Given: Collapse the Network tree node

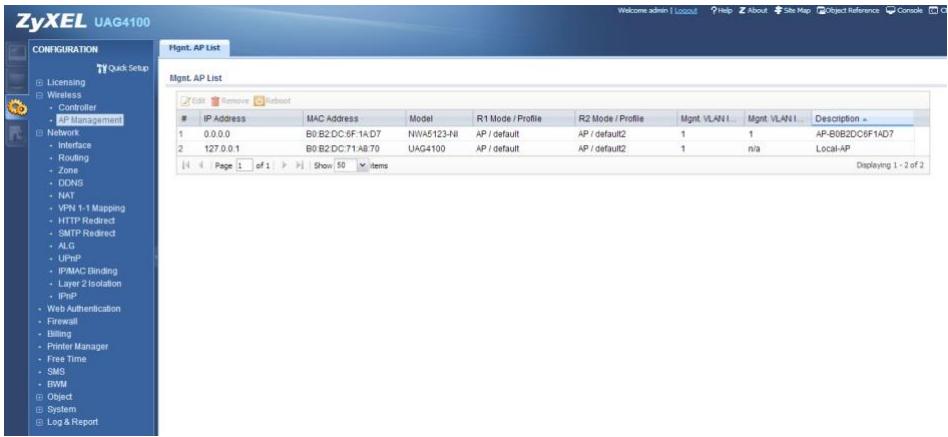Looking at the screenshot, I should click(40, 132).
